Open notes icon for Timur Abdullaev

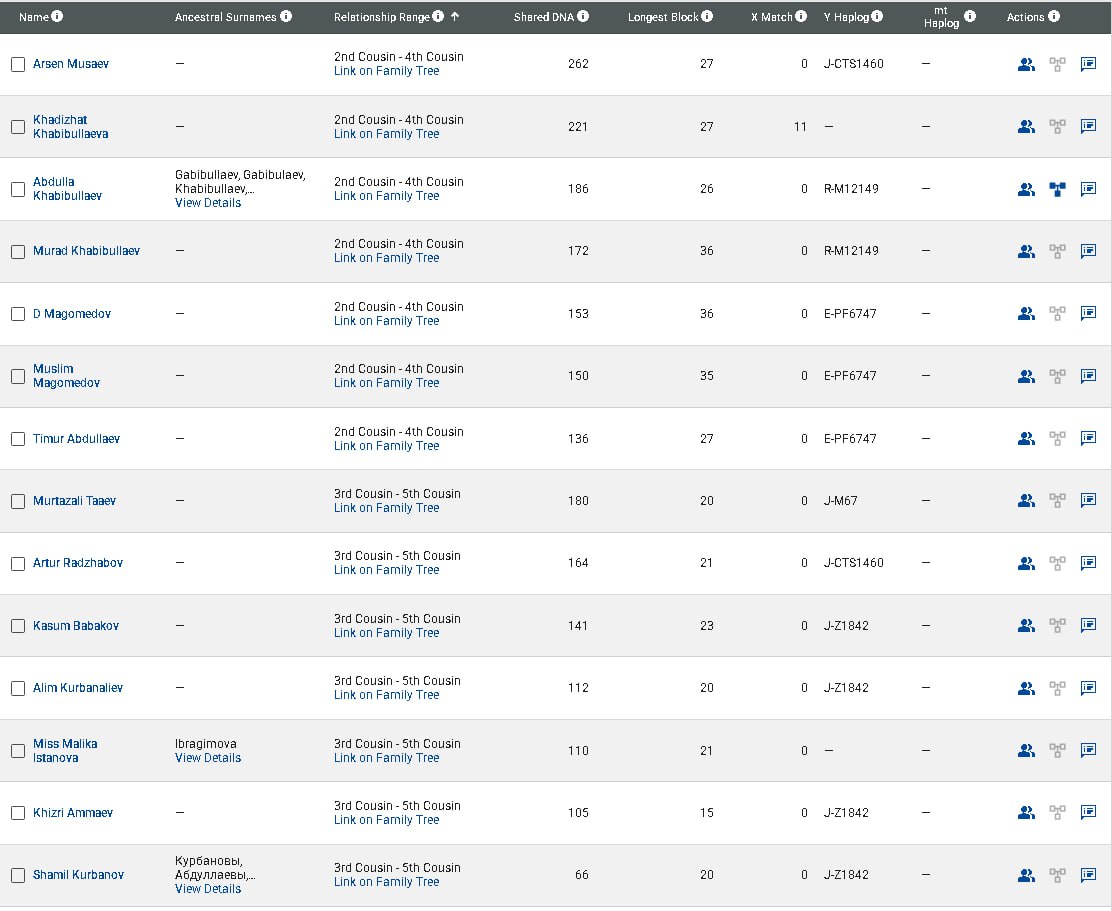coord(1089,438)
